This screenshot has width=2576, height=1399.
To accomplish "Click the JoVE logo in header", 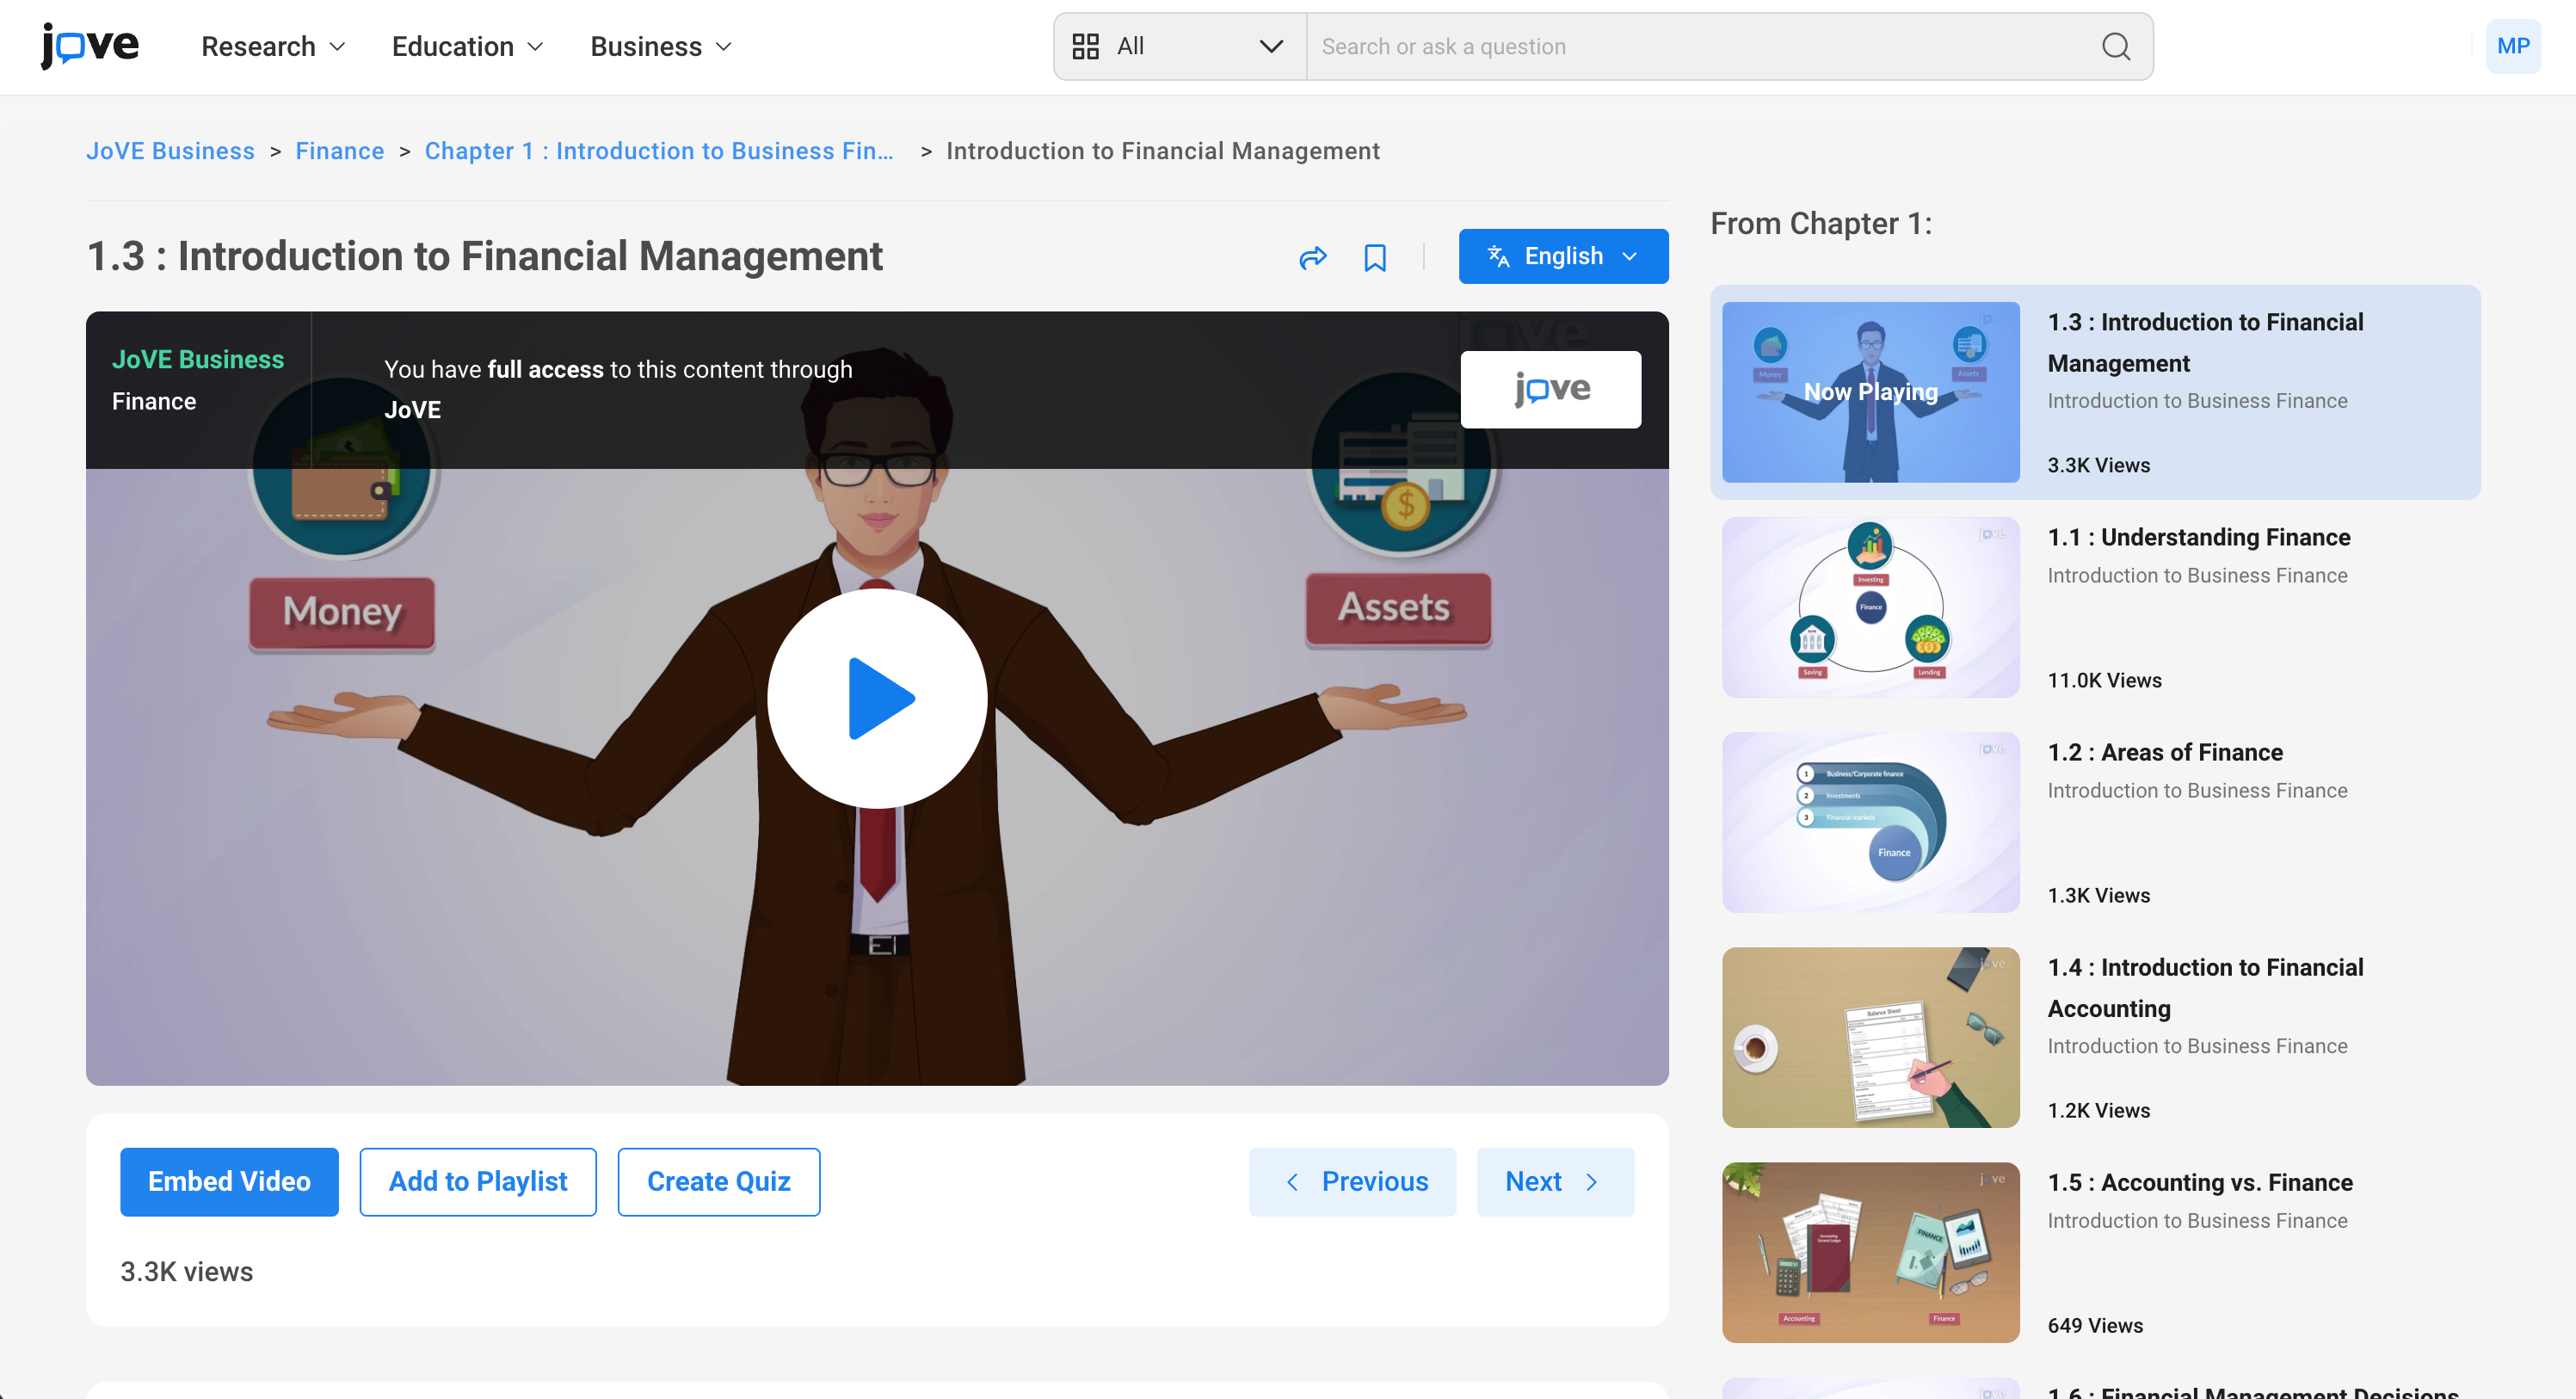I will [x=90, y=46].
